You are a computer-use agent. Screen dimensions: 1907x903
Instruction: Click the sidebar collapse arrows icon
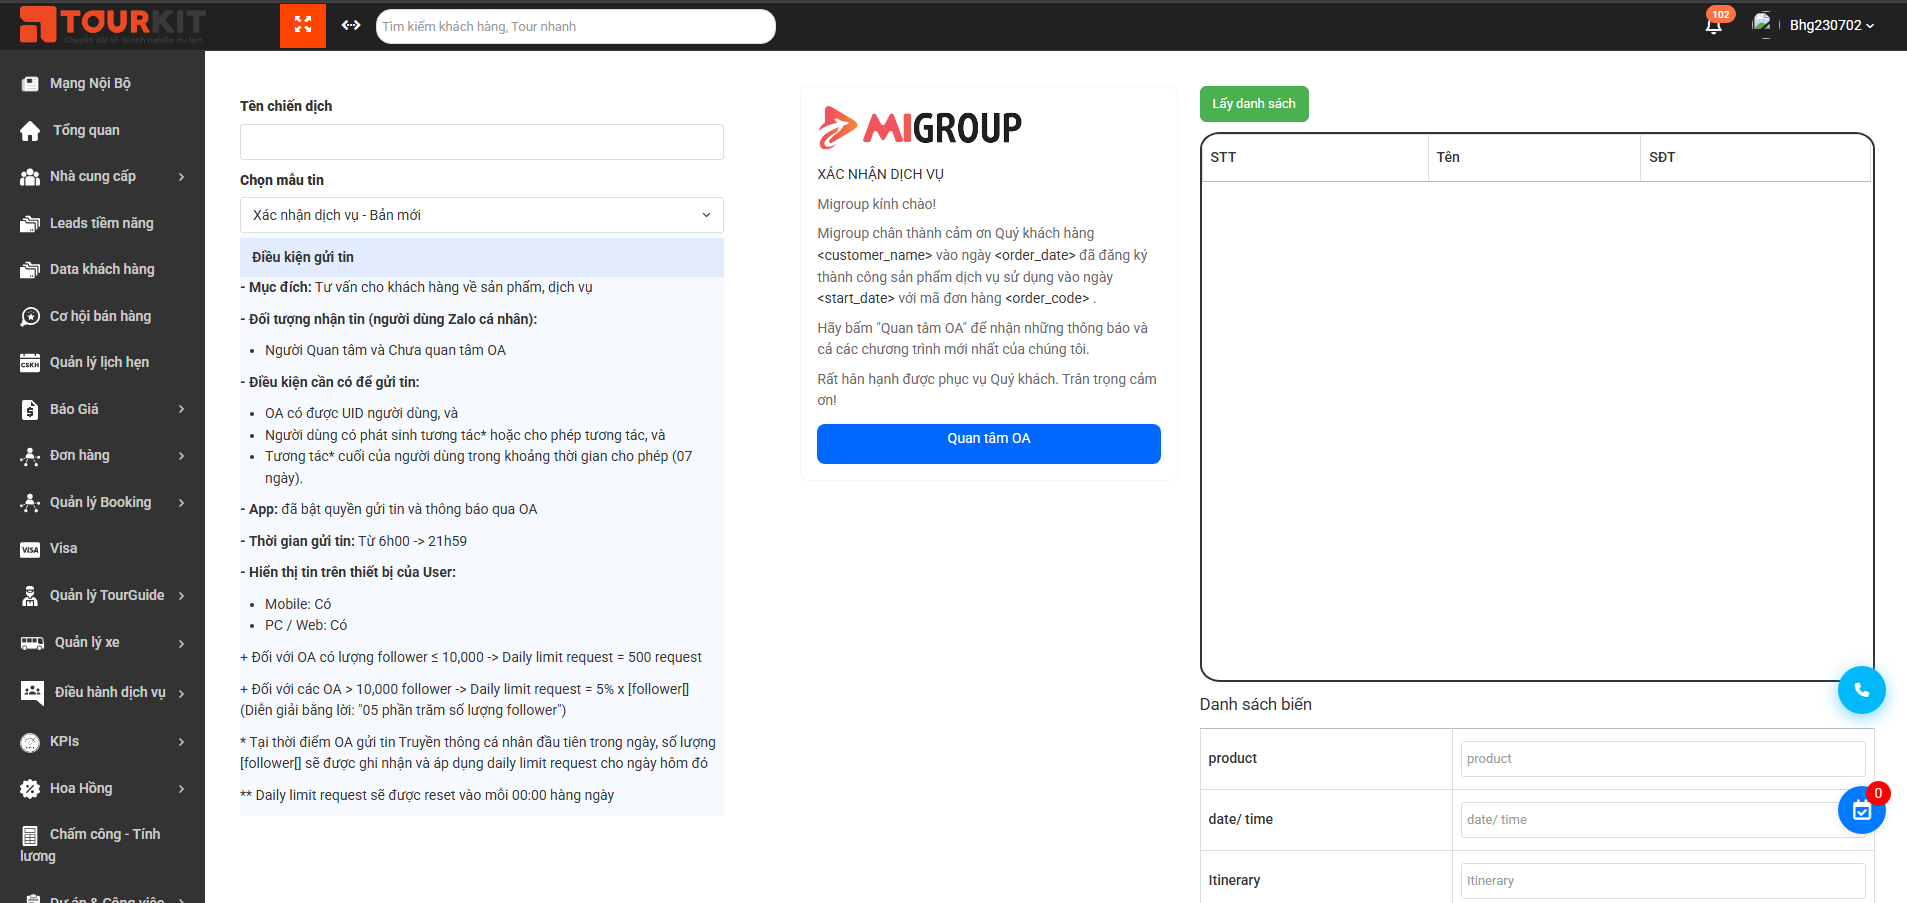(x=351, y=25)
